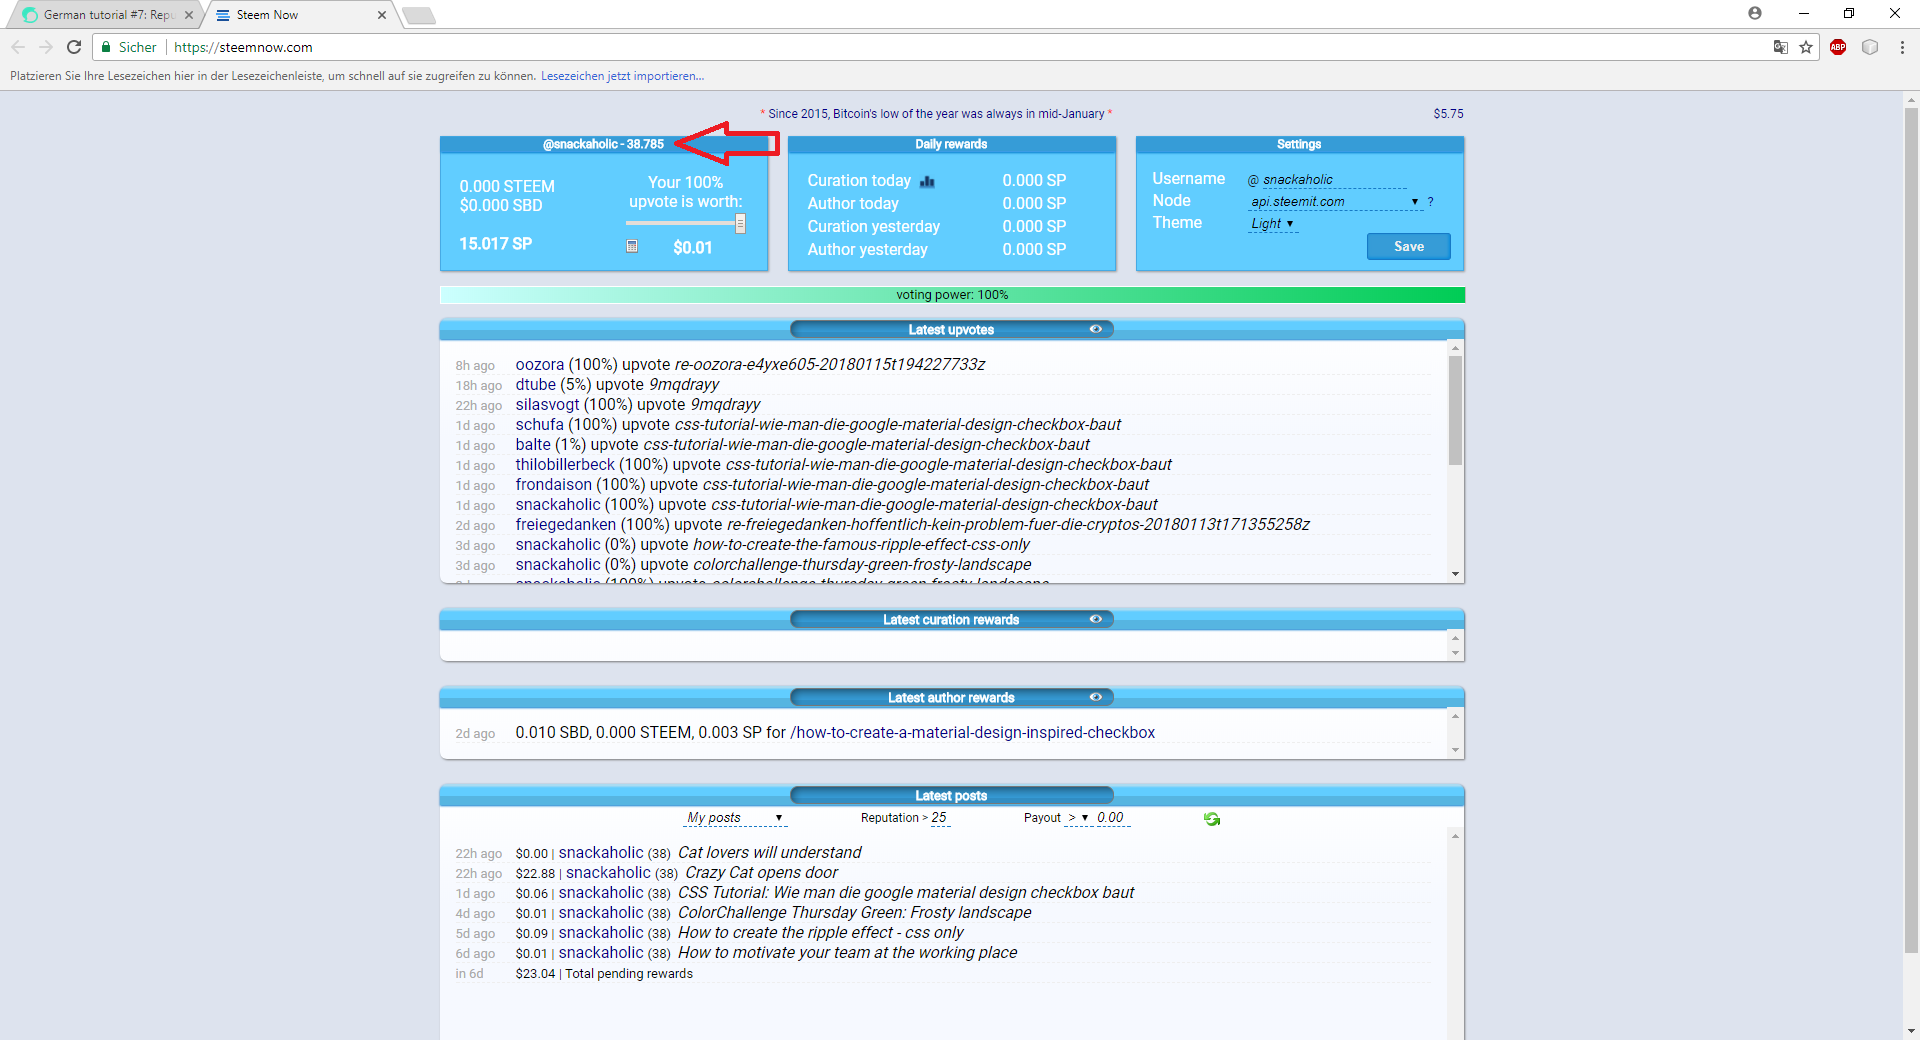Open silasvogt user link
Screen dimensions: 1920x1040
pos(548,404)
